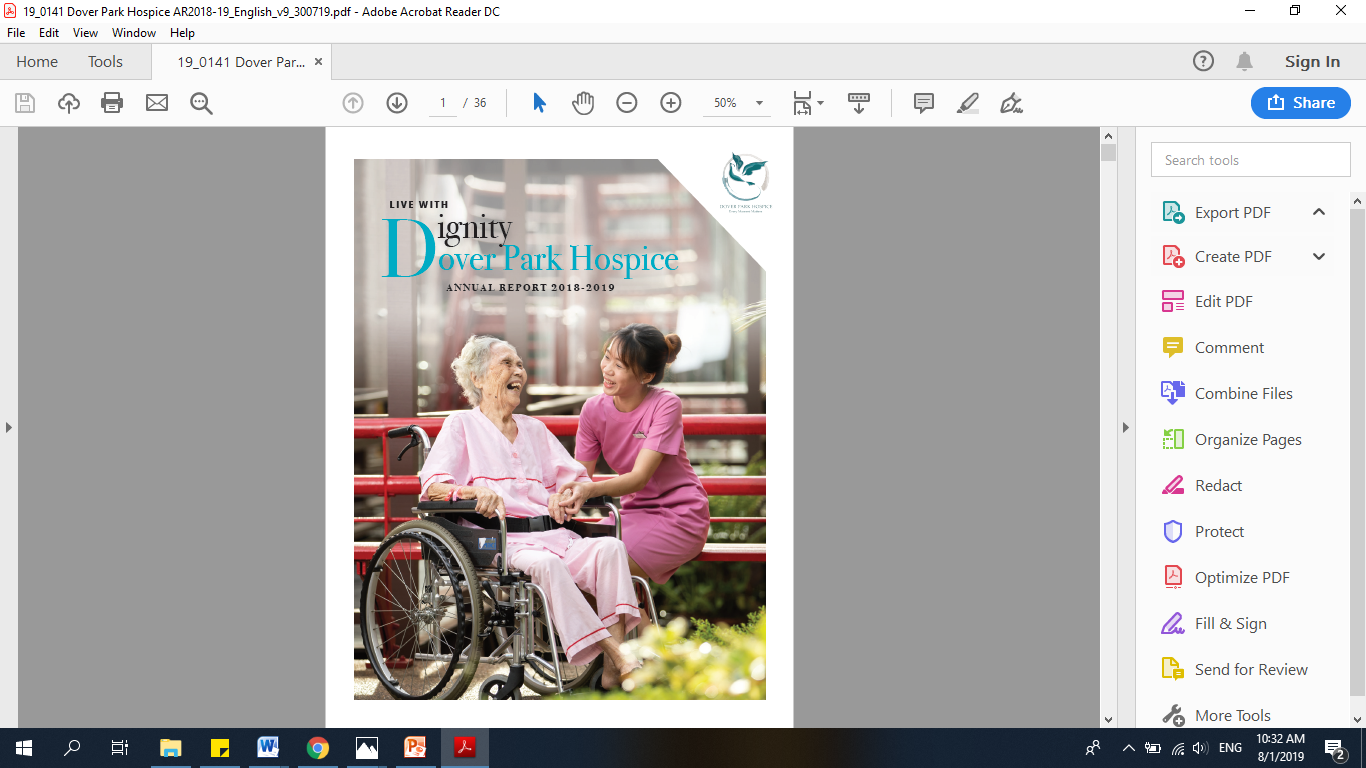Image resolution: width=1366 pixels, height=768 pixels.
Task: Open the Edit menu
Action: [49, 33]
